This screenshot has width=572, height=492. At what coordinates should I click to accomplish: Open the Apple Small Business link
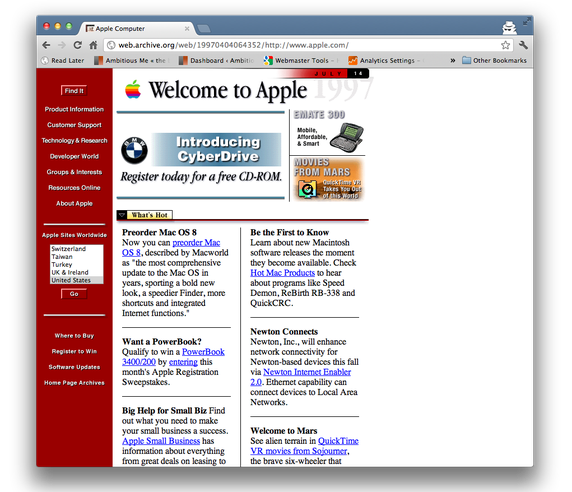pos(161,441)
